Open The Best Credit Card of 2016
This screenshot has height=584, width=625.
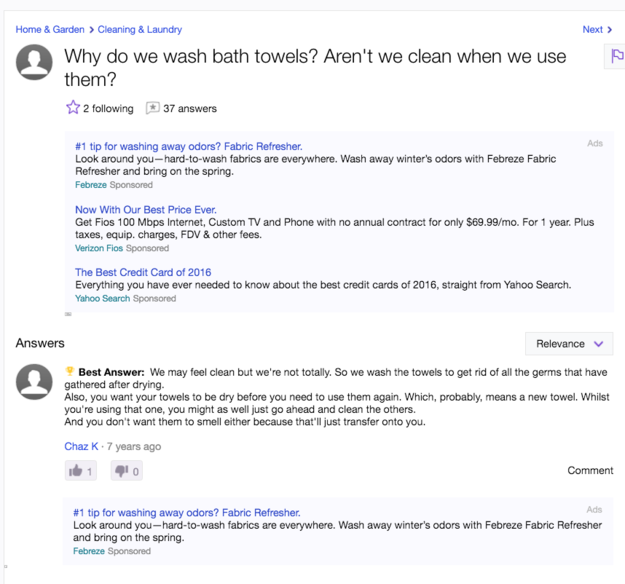tap(143, 272)
